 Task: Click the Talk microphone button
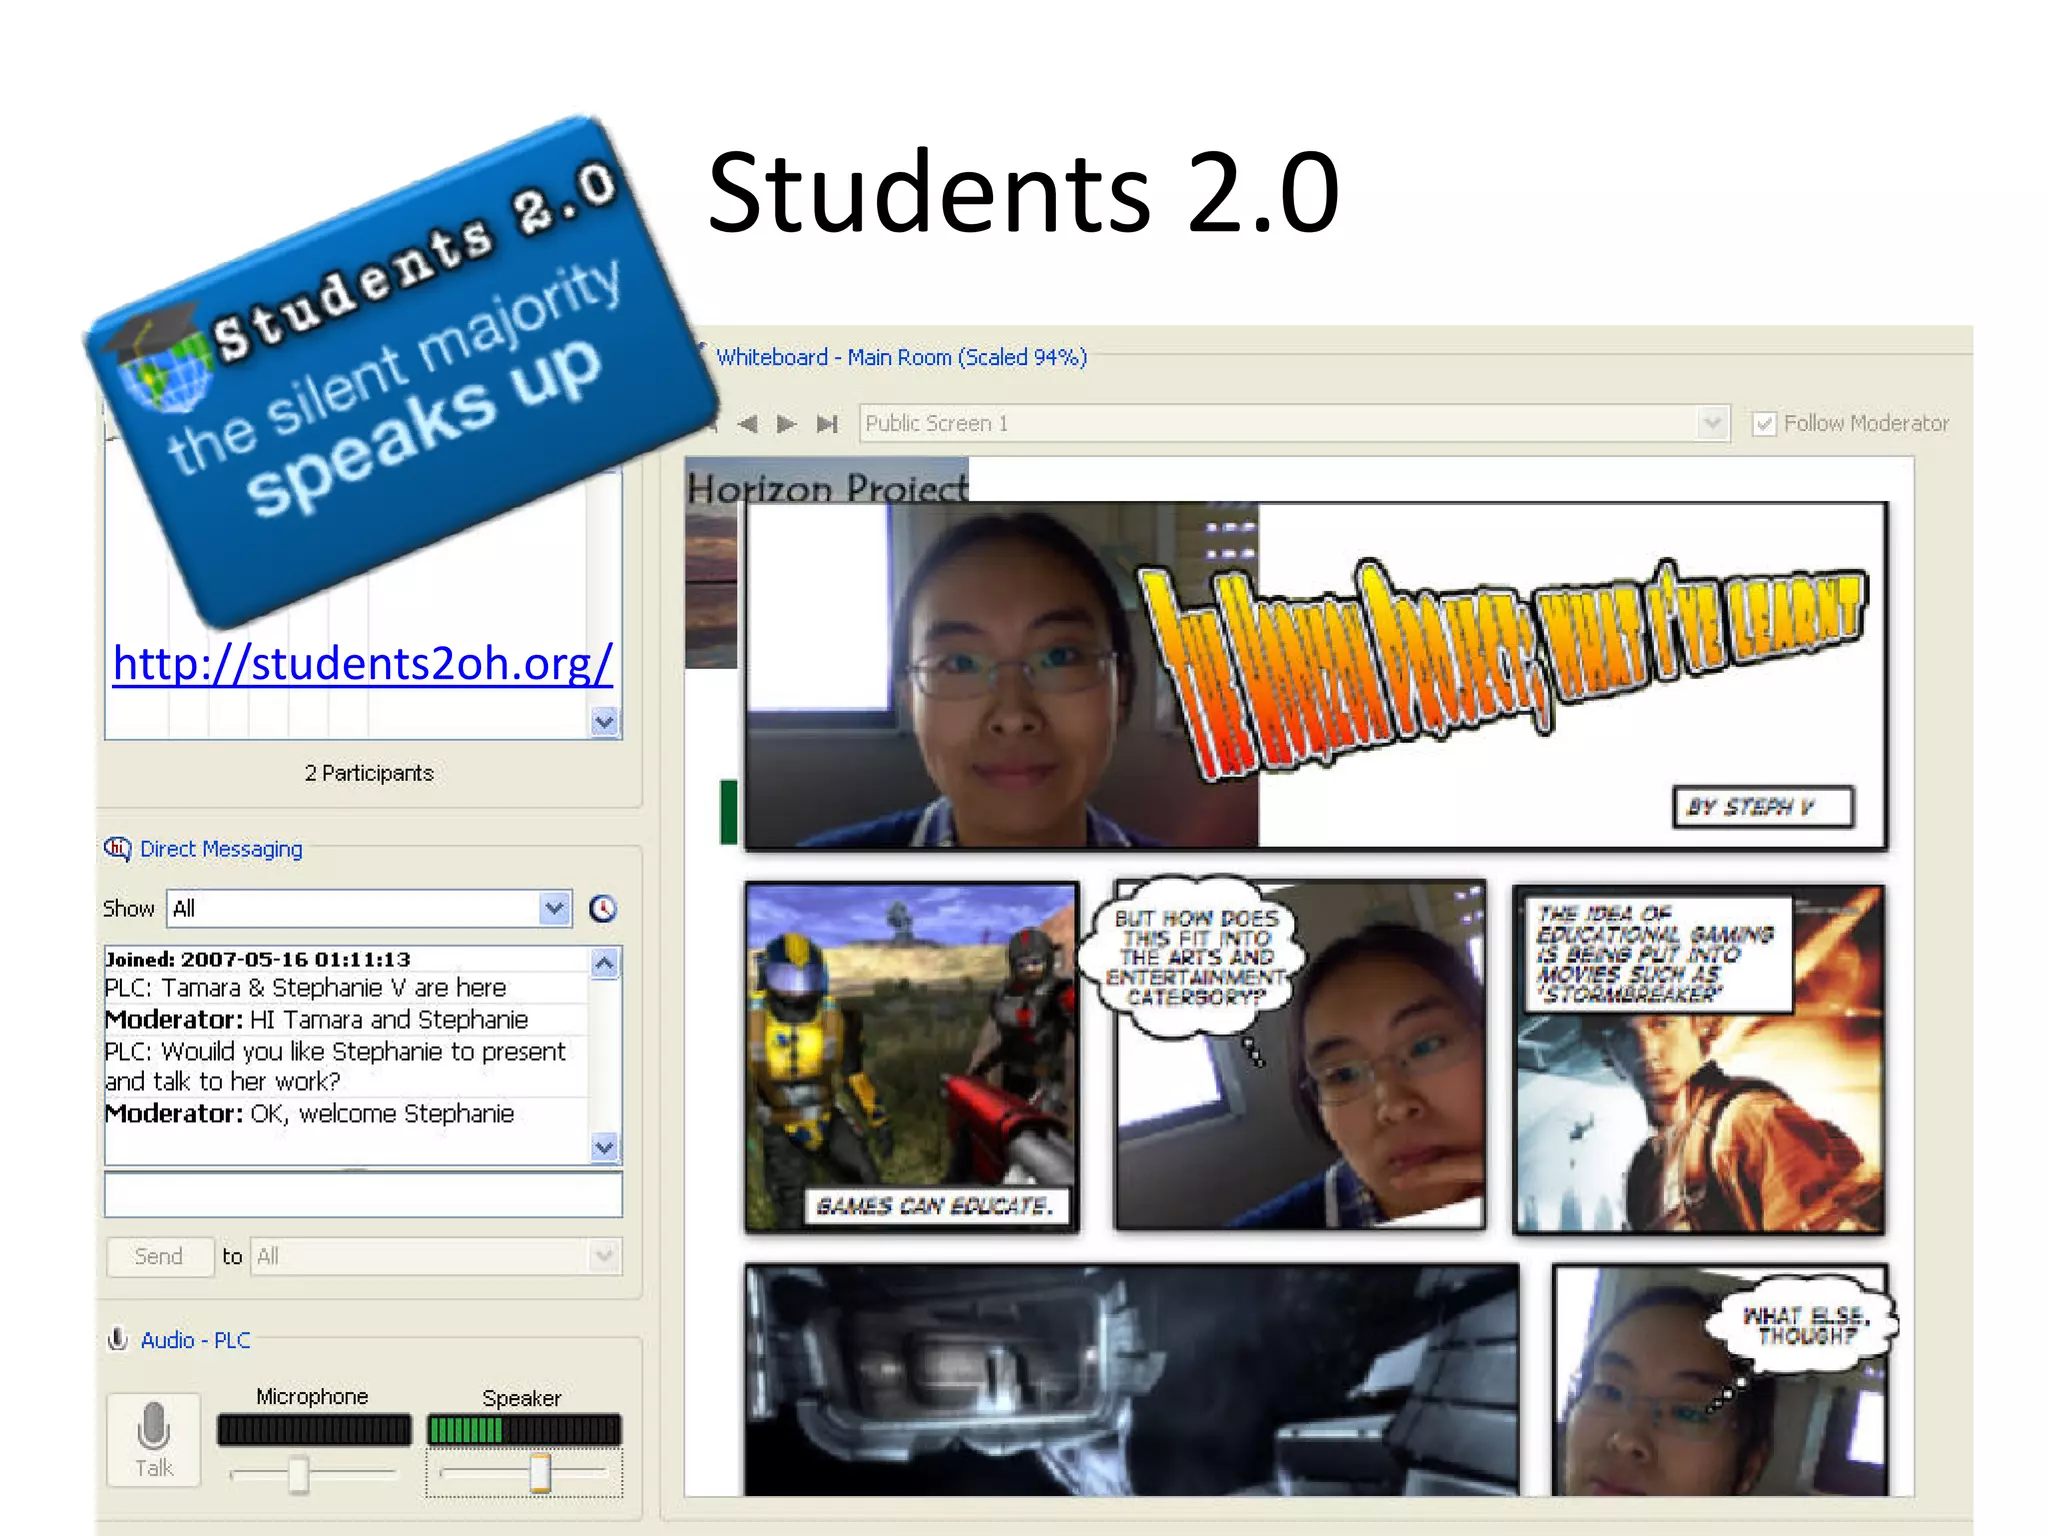point(154,1440)
